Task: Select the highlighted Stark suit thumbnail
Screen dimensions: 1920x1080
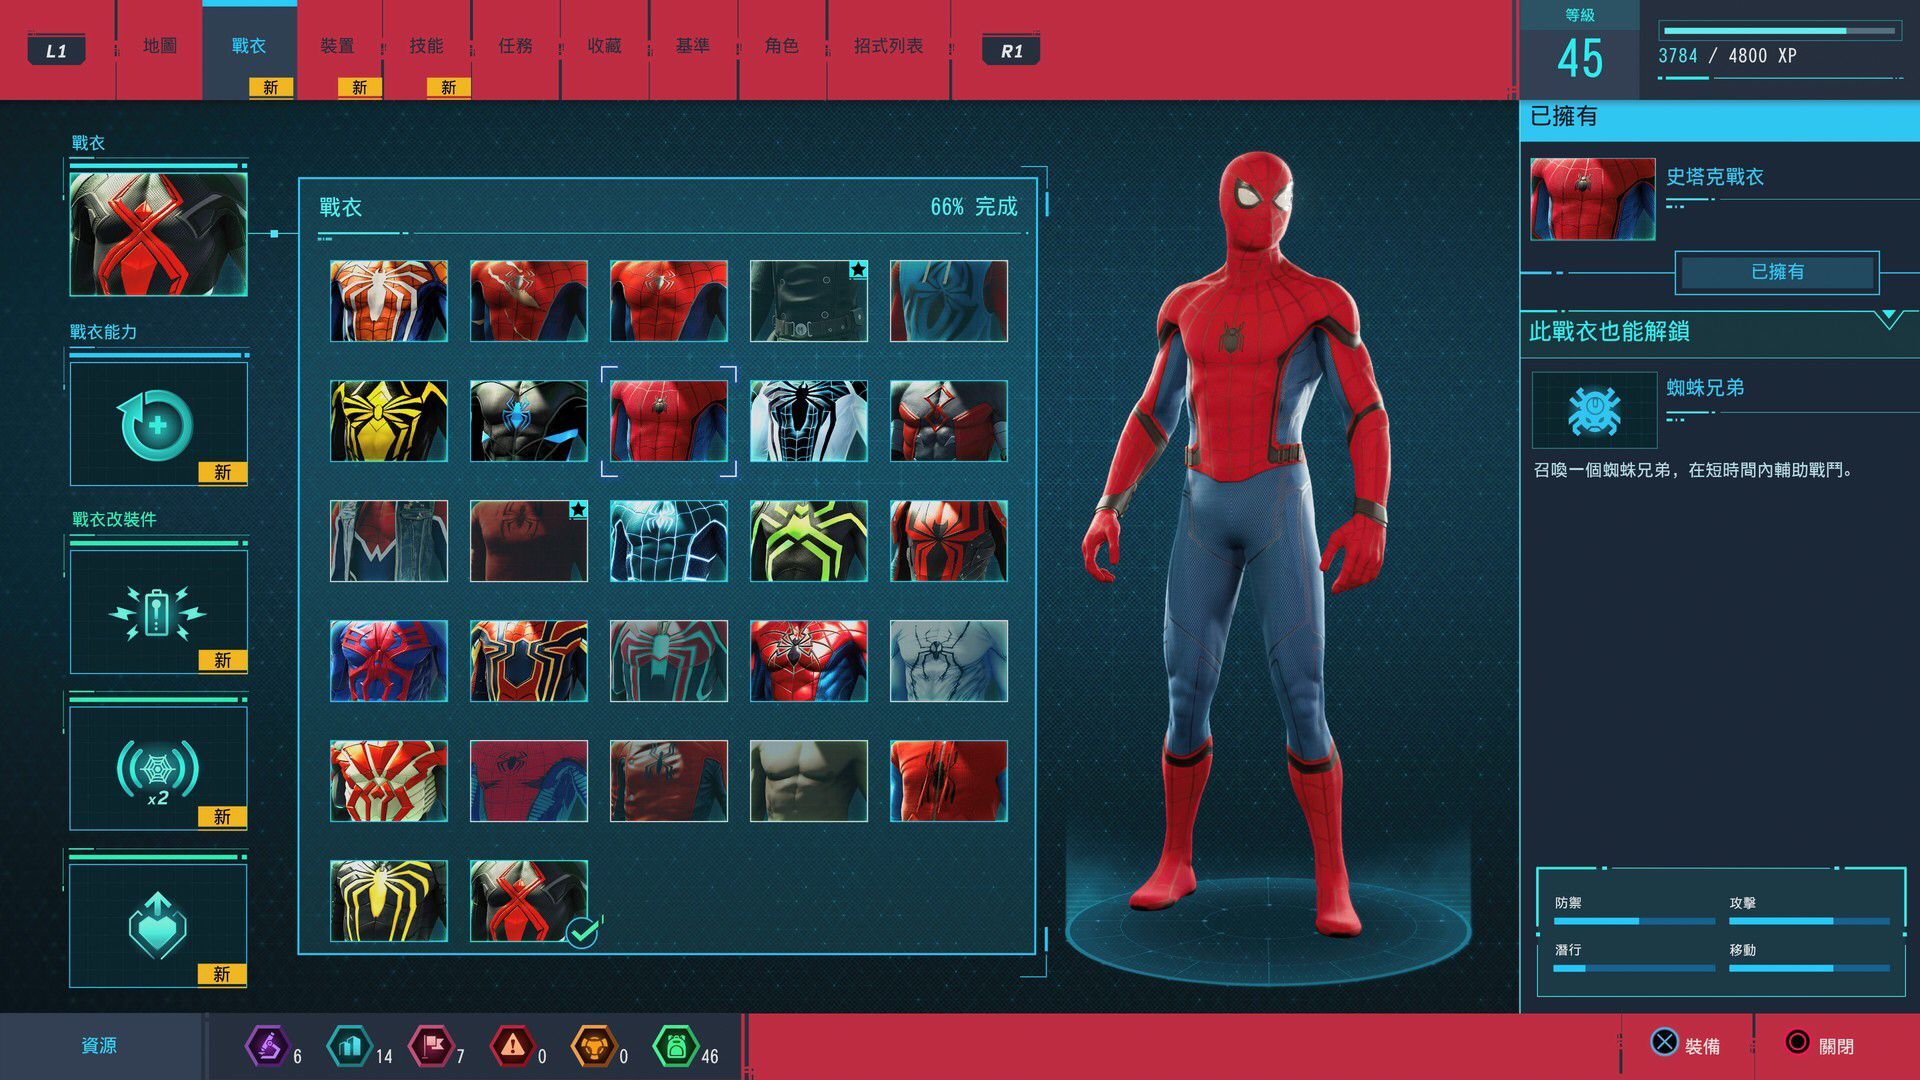Action: pos(669,421)
